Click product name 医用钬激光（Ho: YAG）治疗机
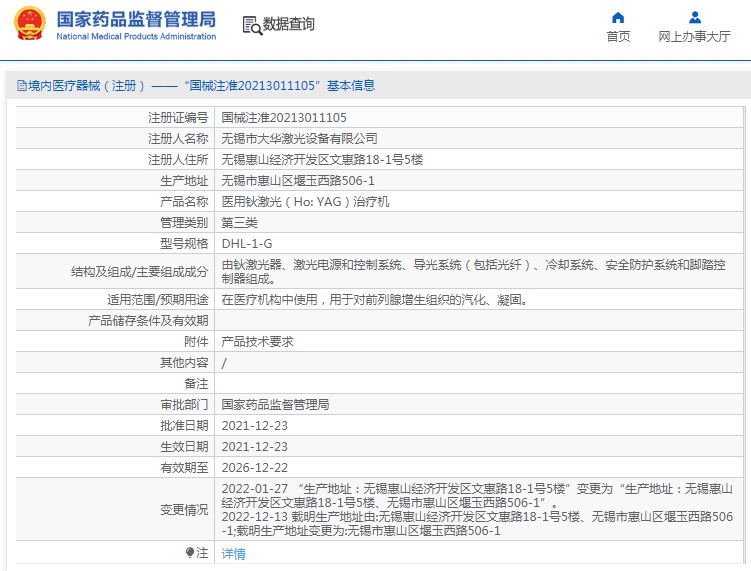This screenshot has height=571, width=751. [x=306, y=202]
